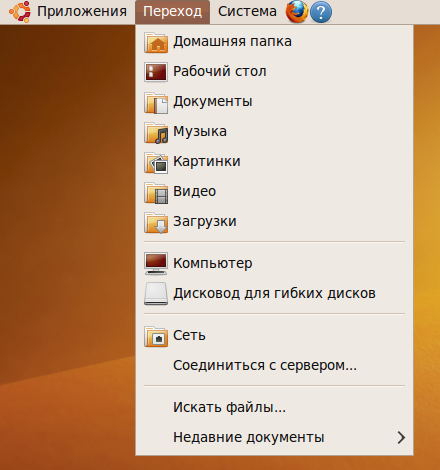Click the network folder icon beside Сеть

click(x=156, y=336)
